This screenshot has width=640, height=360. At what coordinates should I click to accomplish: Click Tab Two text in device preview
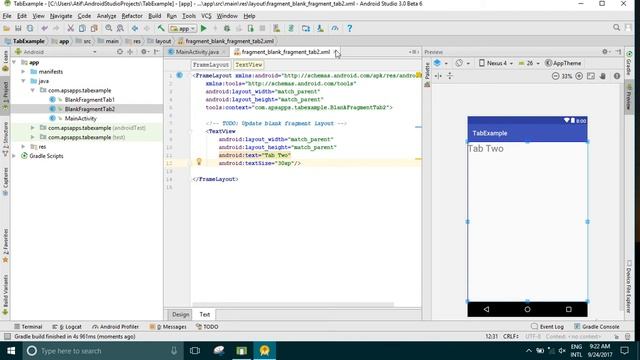pos(486,149)
